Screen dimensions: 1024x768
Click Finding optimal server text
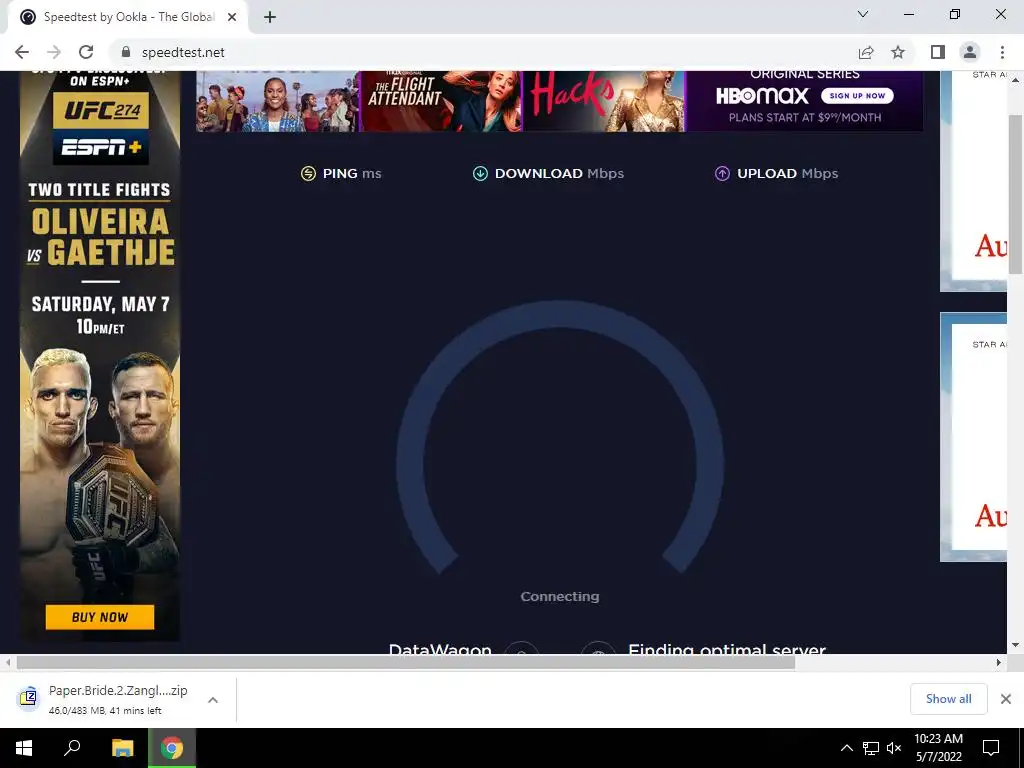(x=727, y=648)
